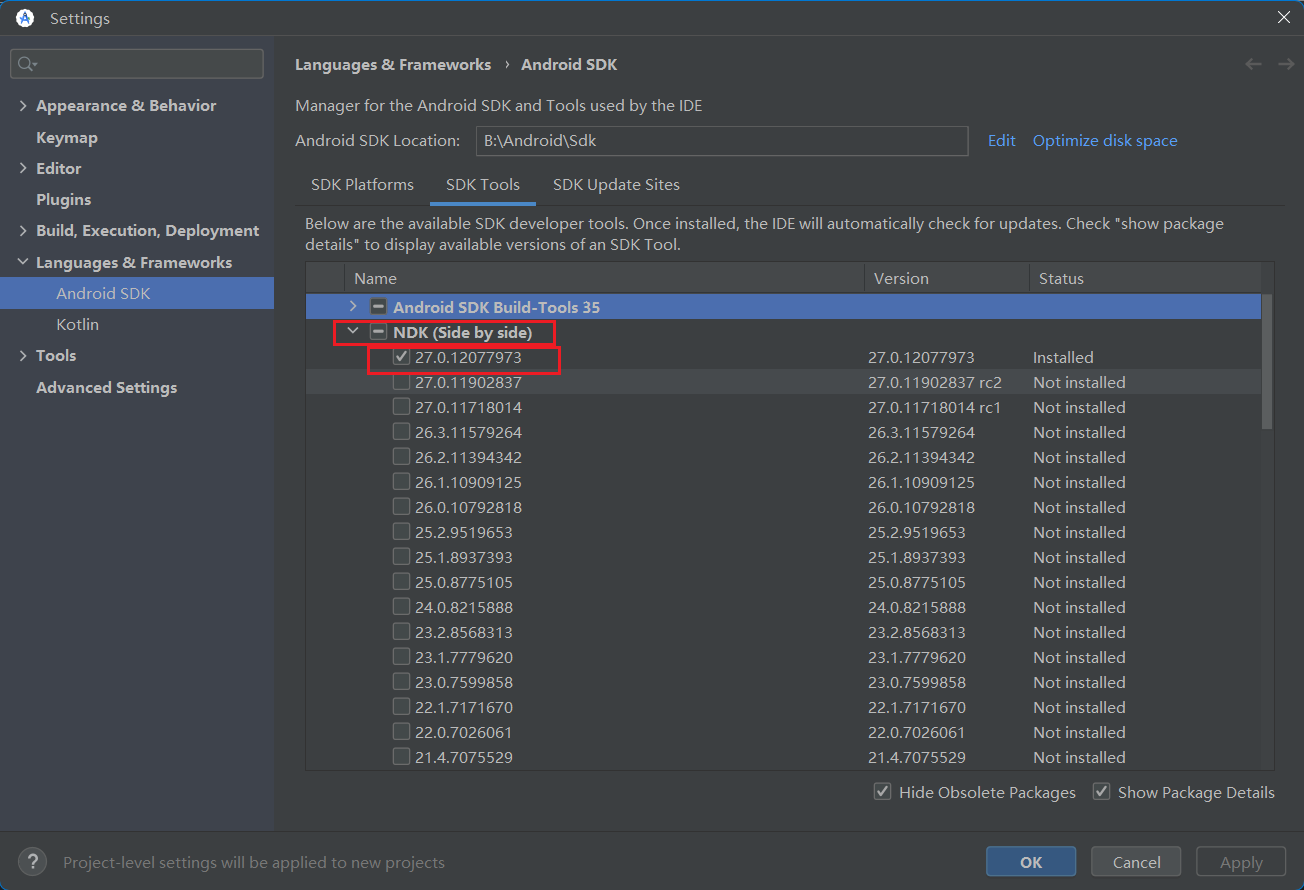1304x890 pixels.
Task: Expand Build, Execution, Deployment section
Action: 23,231
